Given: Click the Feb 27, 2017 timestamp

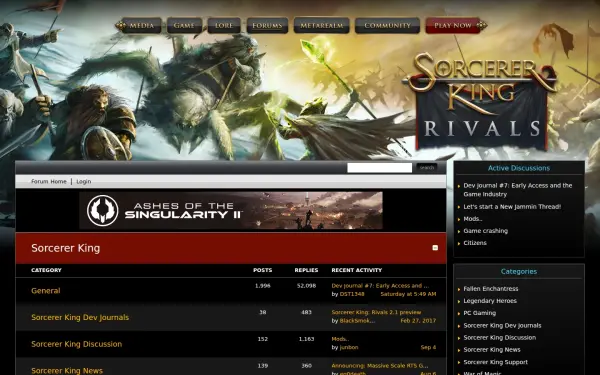Looking at the screenshot, I should click(x=418, y=321).
